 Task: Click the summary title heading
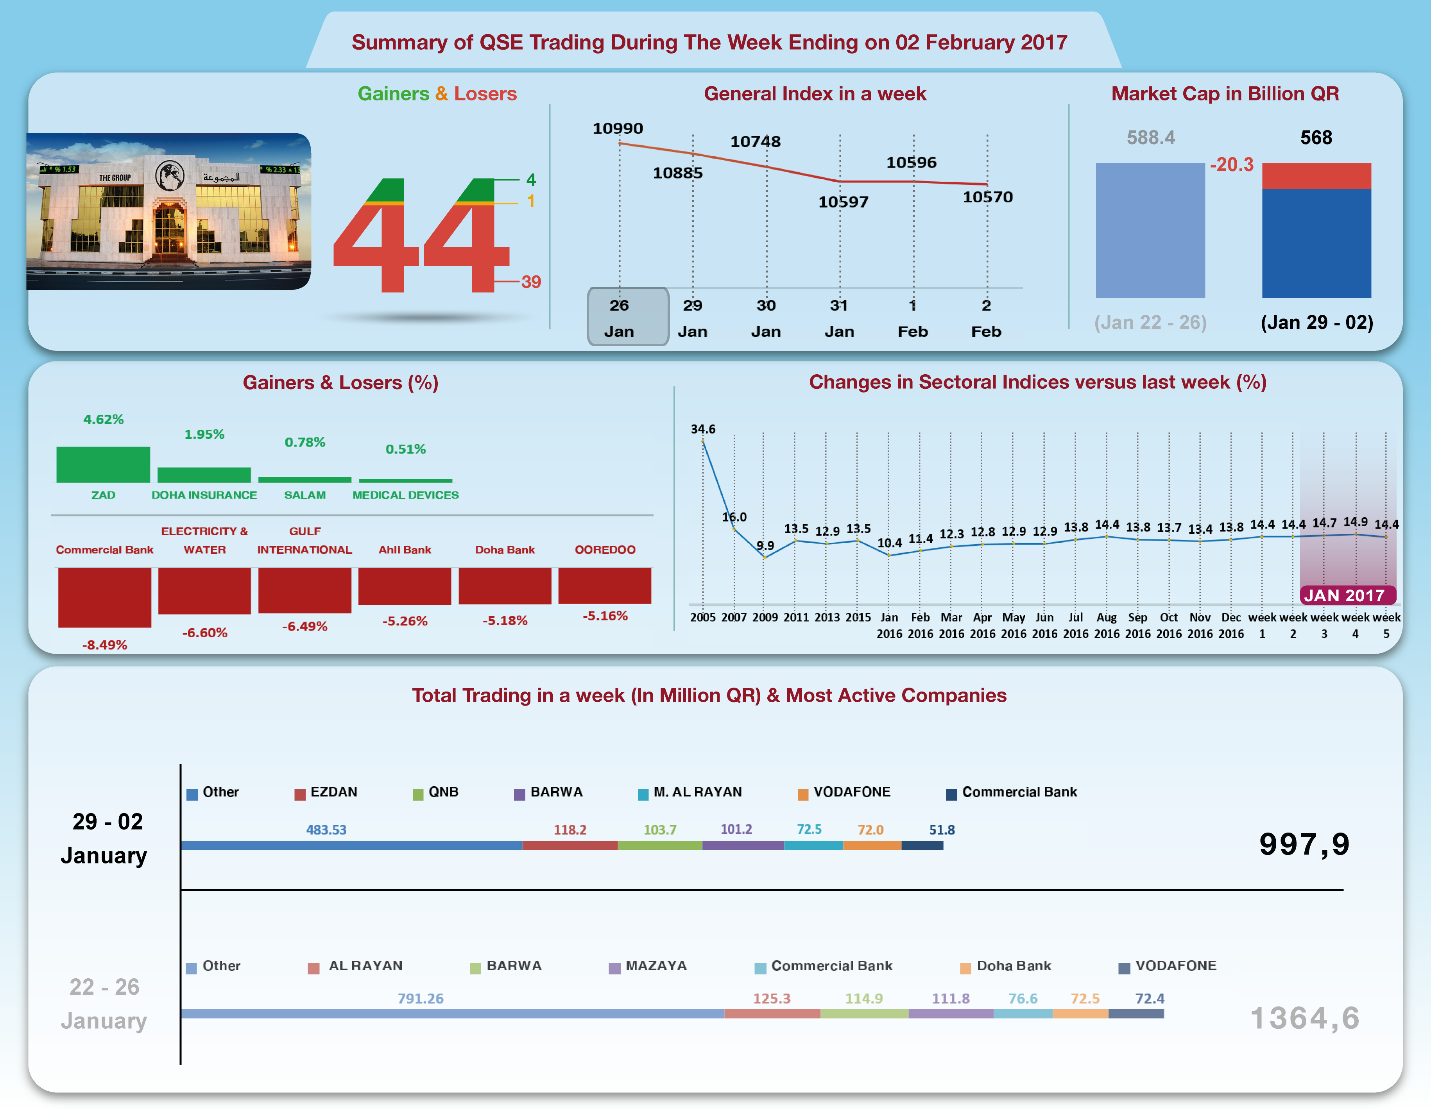pos(709,42)
